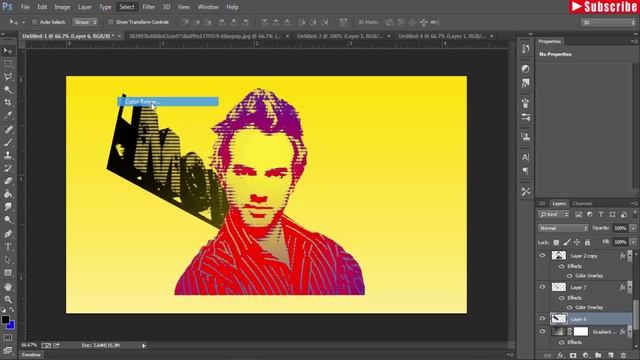Collapse Layer 7 effects list
Viewport: 640px width, 360px height.
coord(630,287)
